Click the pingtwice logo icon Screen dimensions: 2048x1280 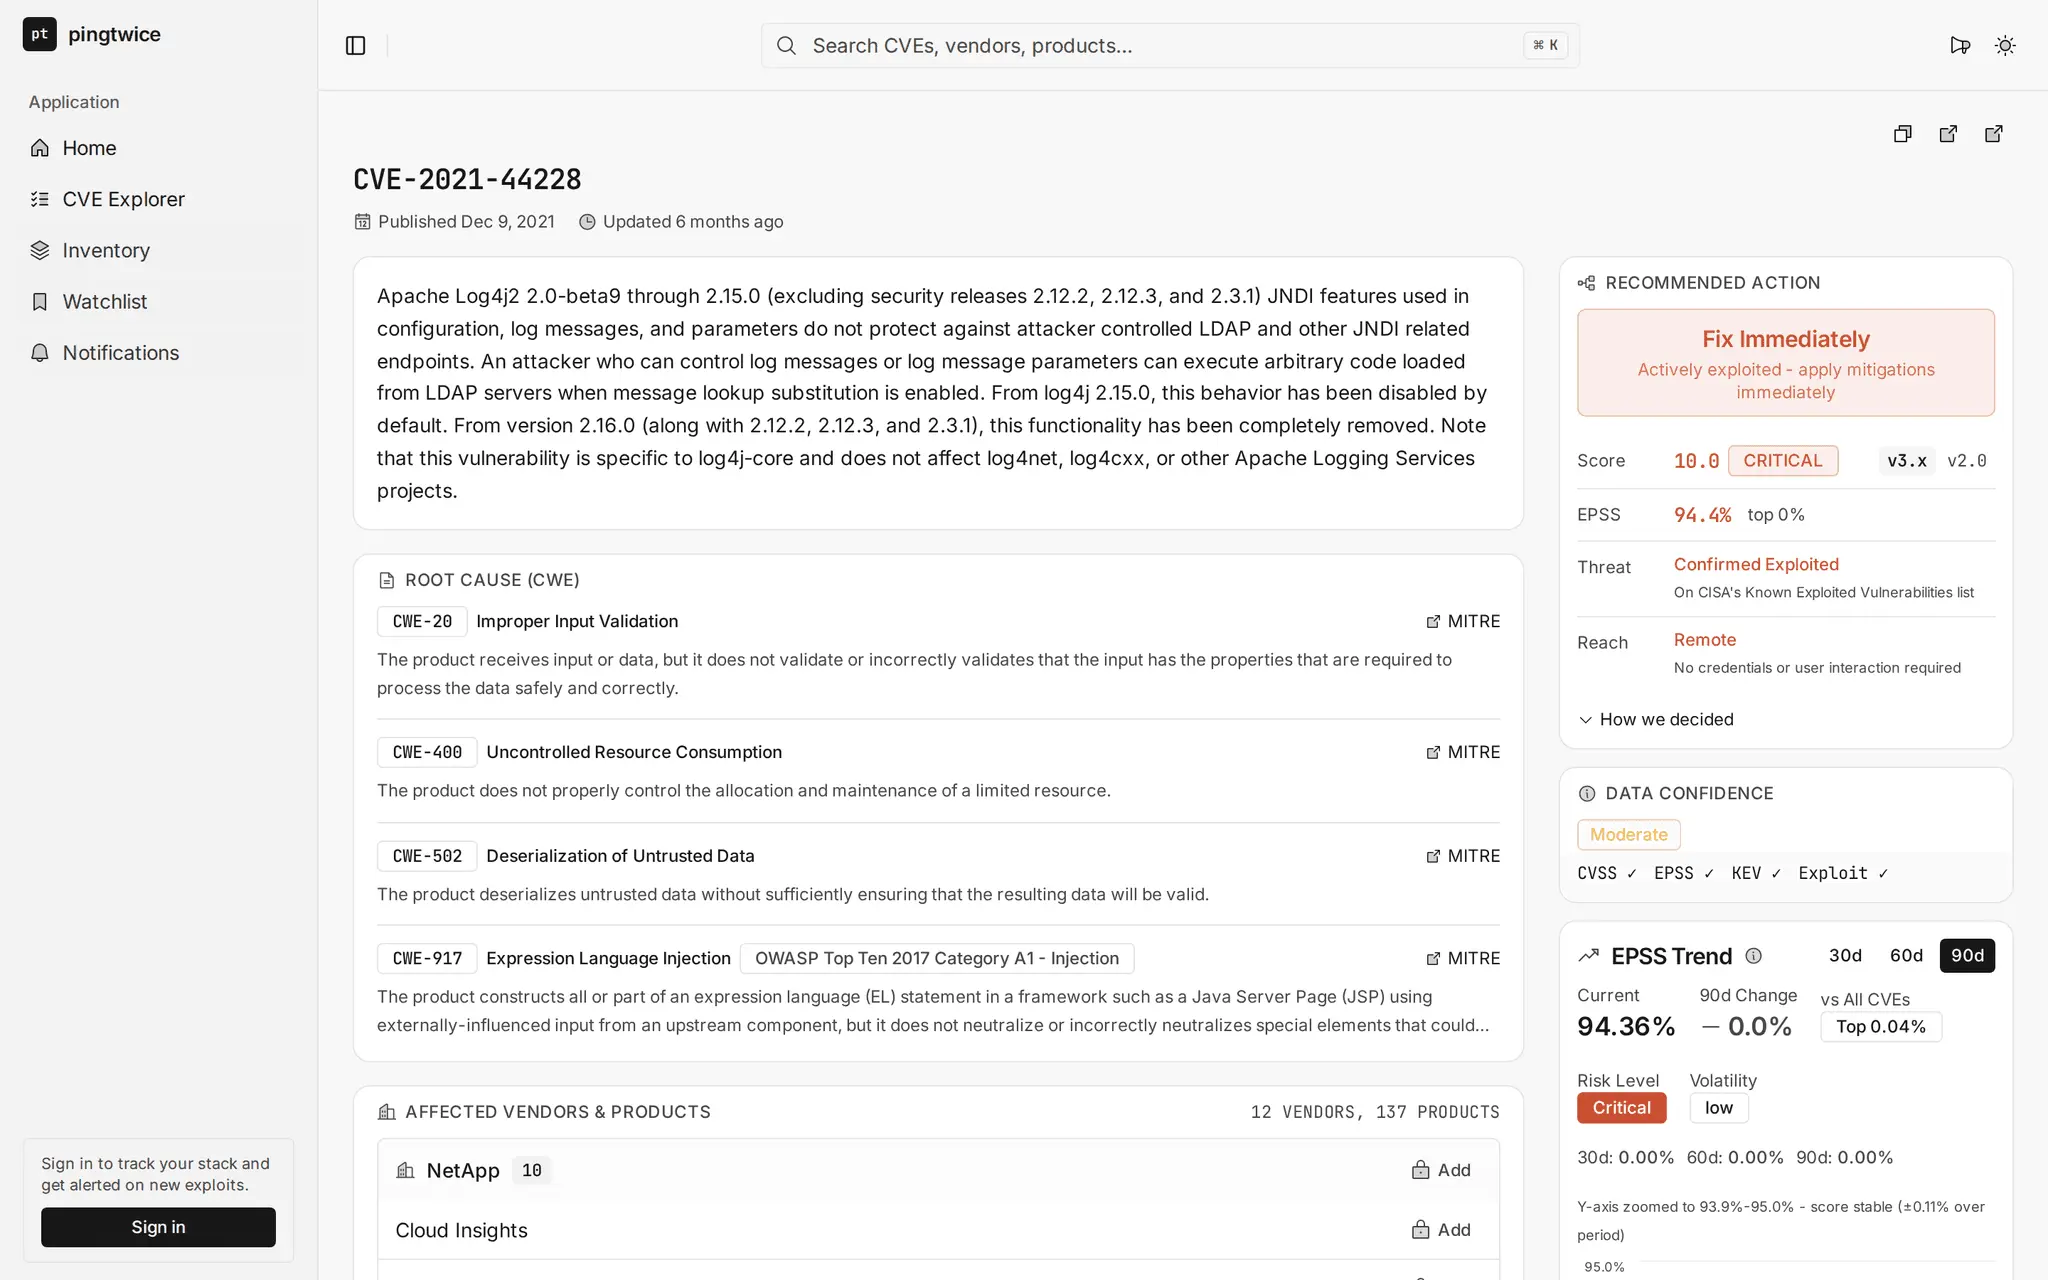point(39,34)
